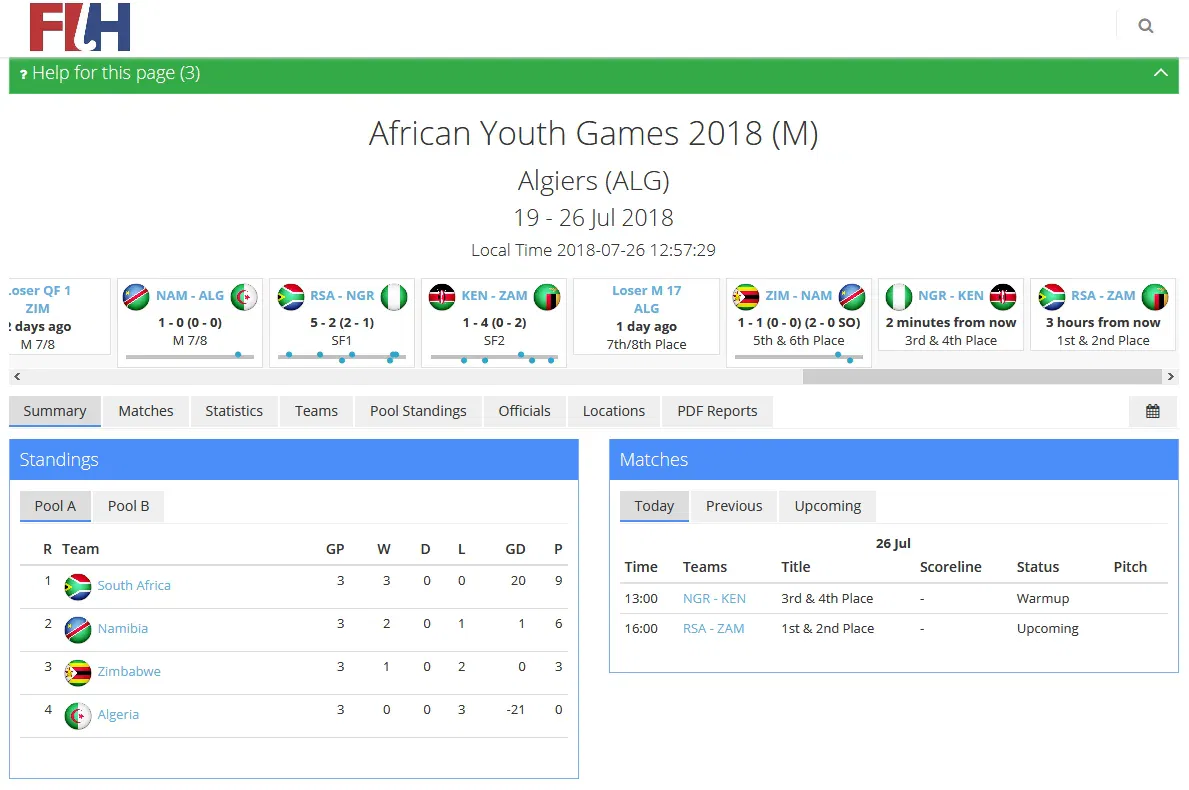Click a goal marker on RSA - NGR timeline
The image size is (1189, 790).
[320, 354]
